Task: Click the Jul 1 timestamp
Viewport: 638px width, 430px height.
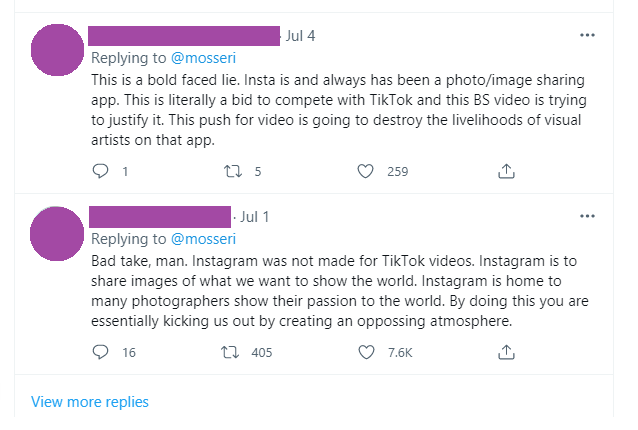Action: pyautogui.click(x=254, y=217)
